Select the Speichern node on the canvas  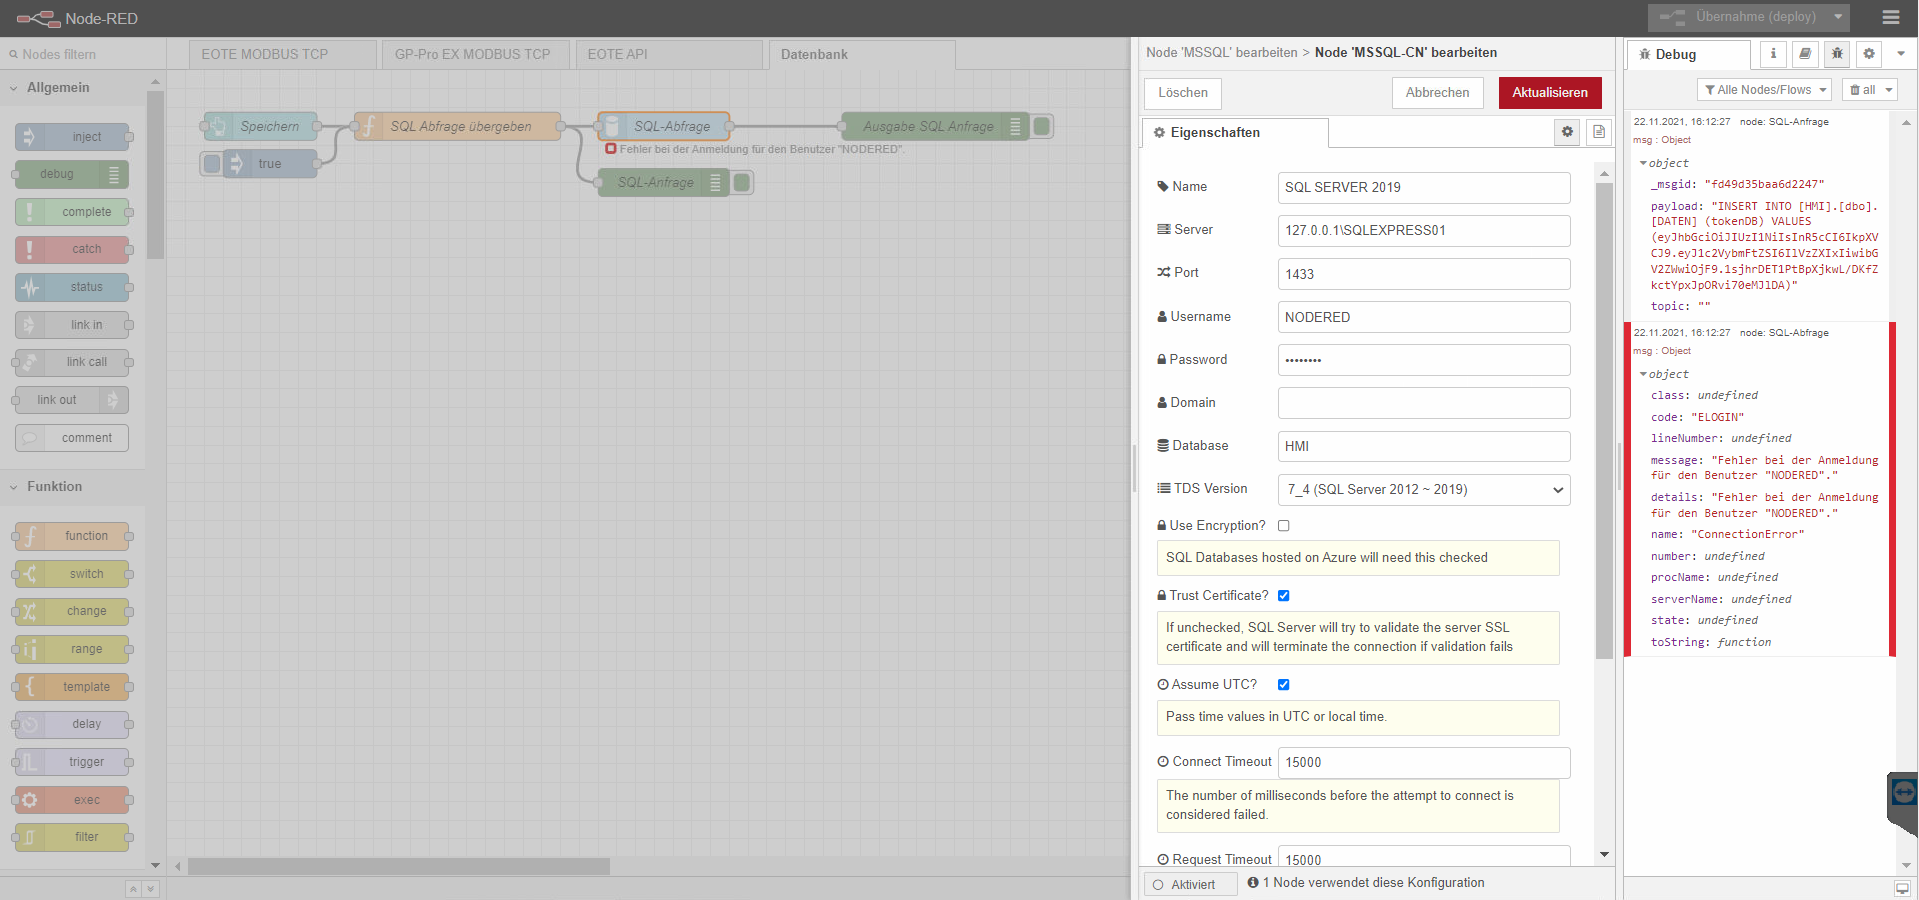pos(261,126)
